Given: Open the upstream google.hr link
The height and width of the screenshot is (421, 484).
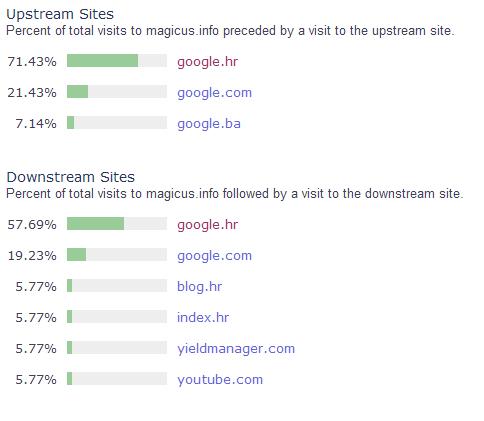Looking at the screenshot, I should 207,62.
